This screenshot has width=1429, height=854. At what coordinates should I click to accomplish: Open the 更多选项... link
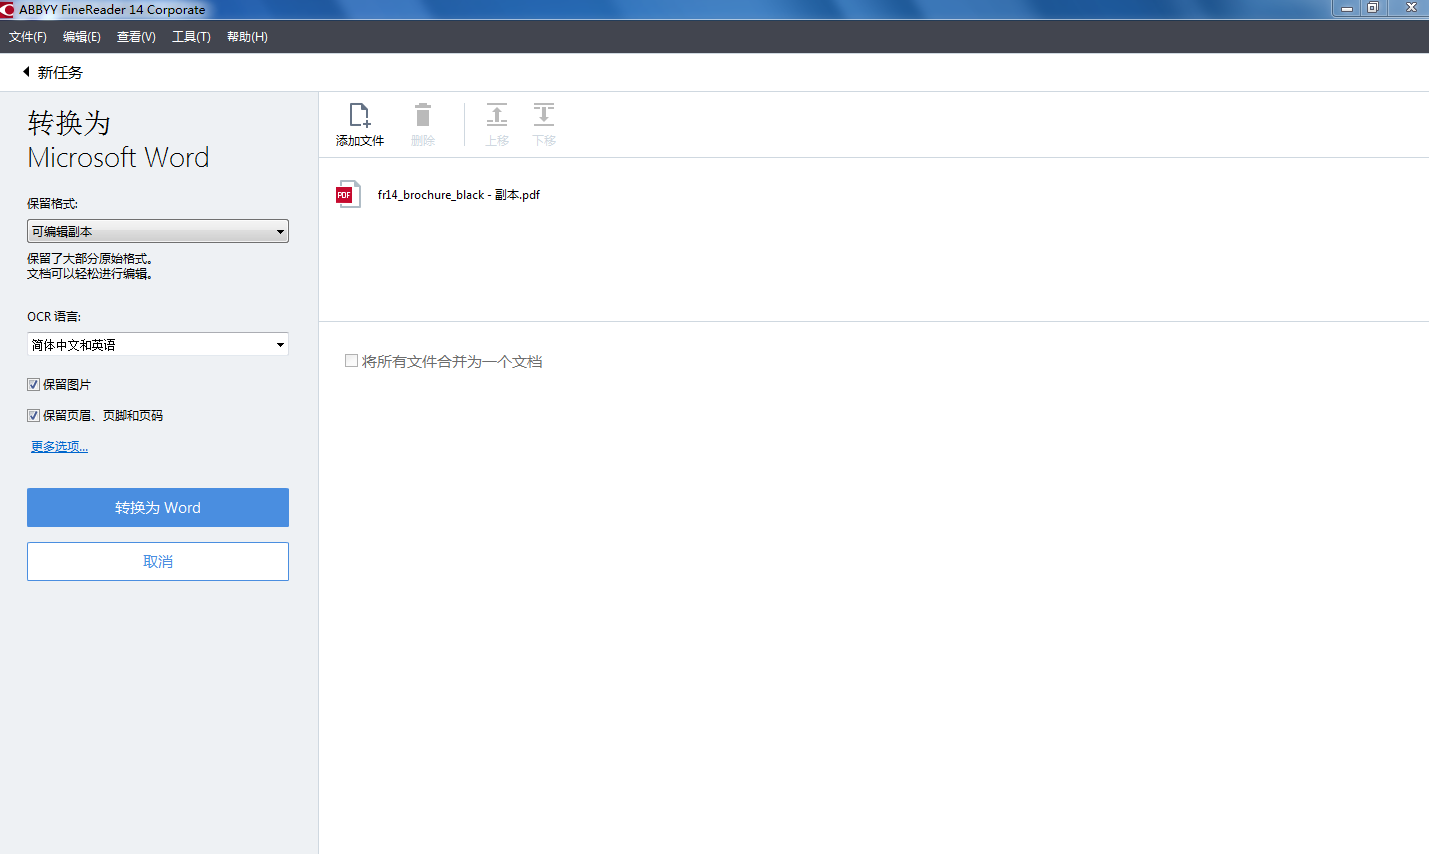click(59, 447)
